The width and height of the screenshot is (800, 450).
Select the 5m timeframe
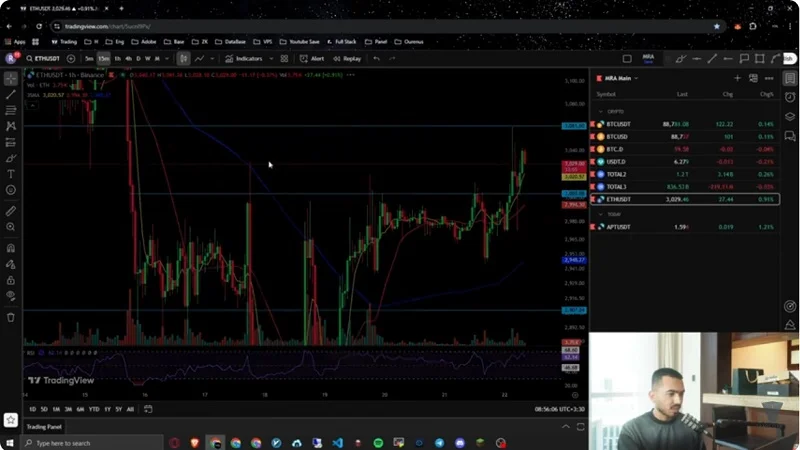click(89, 58)
